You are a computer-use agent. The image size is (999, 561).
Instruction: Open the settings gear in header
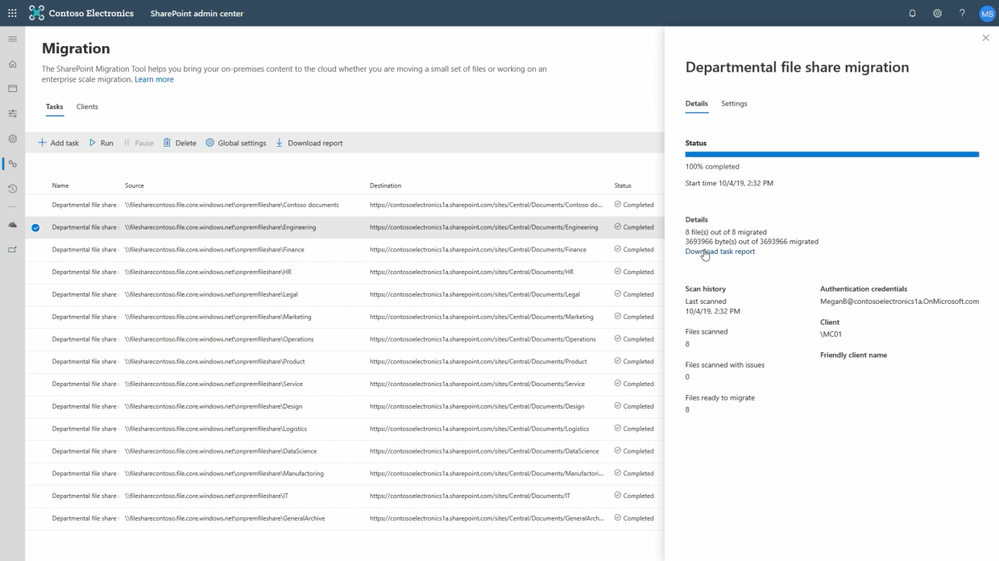[x=937, y=13]
